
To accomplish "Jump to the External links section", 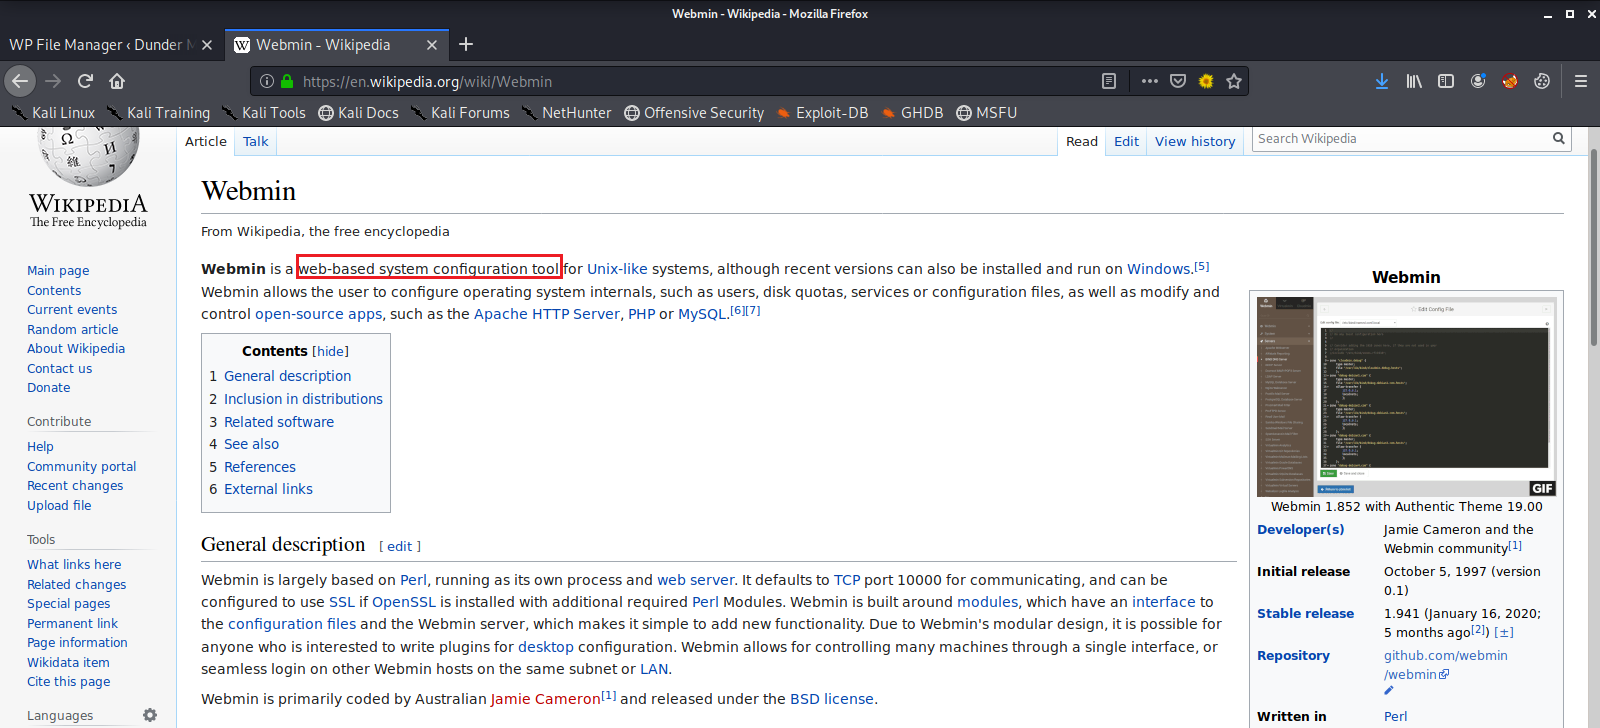I will [268, 489].
